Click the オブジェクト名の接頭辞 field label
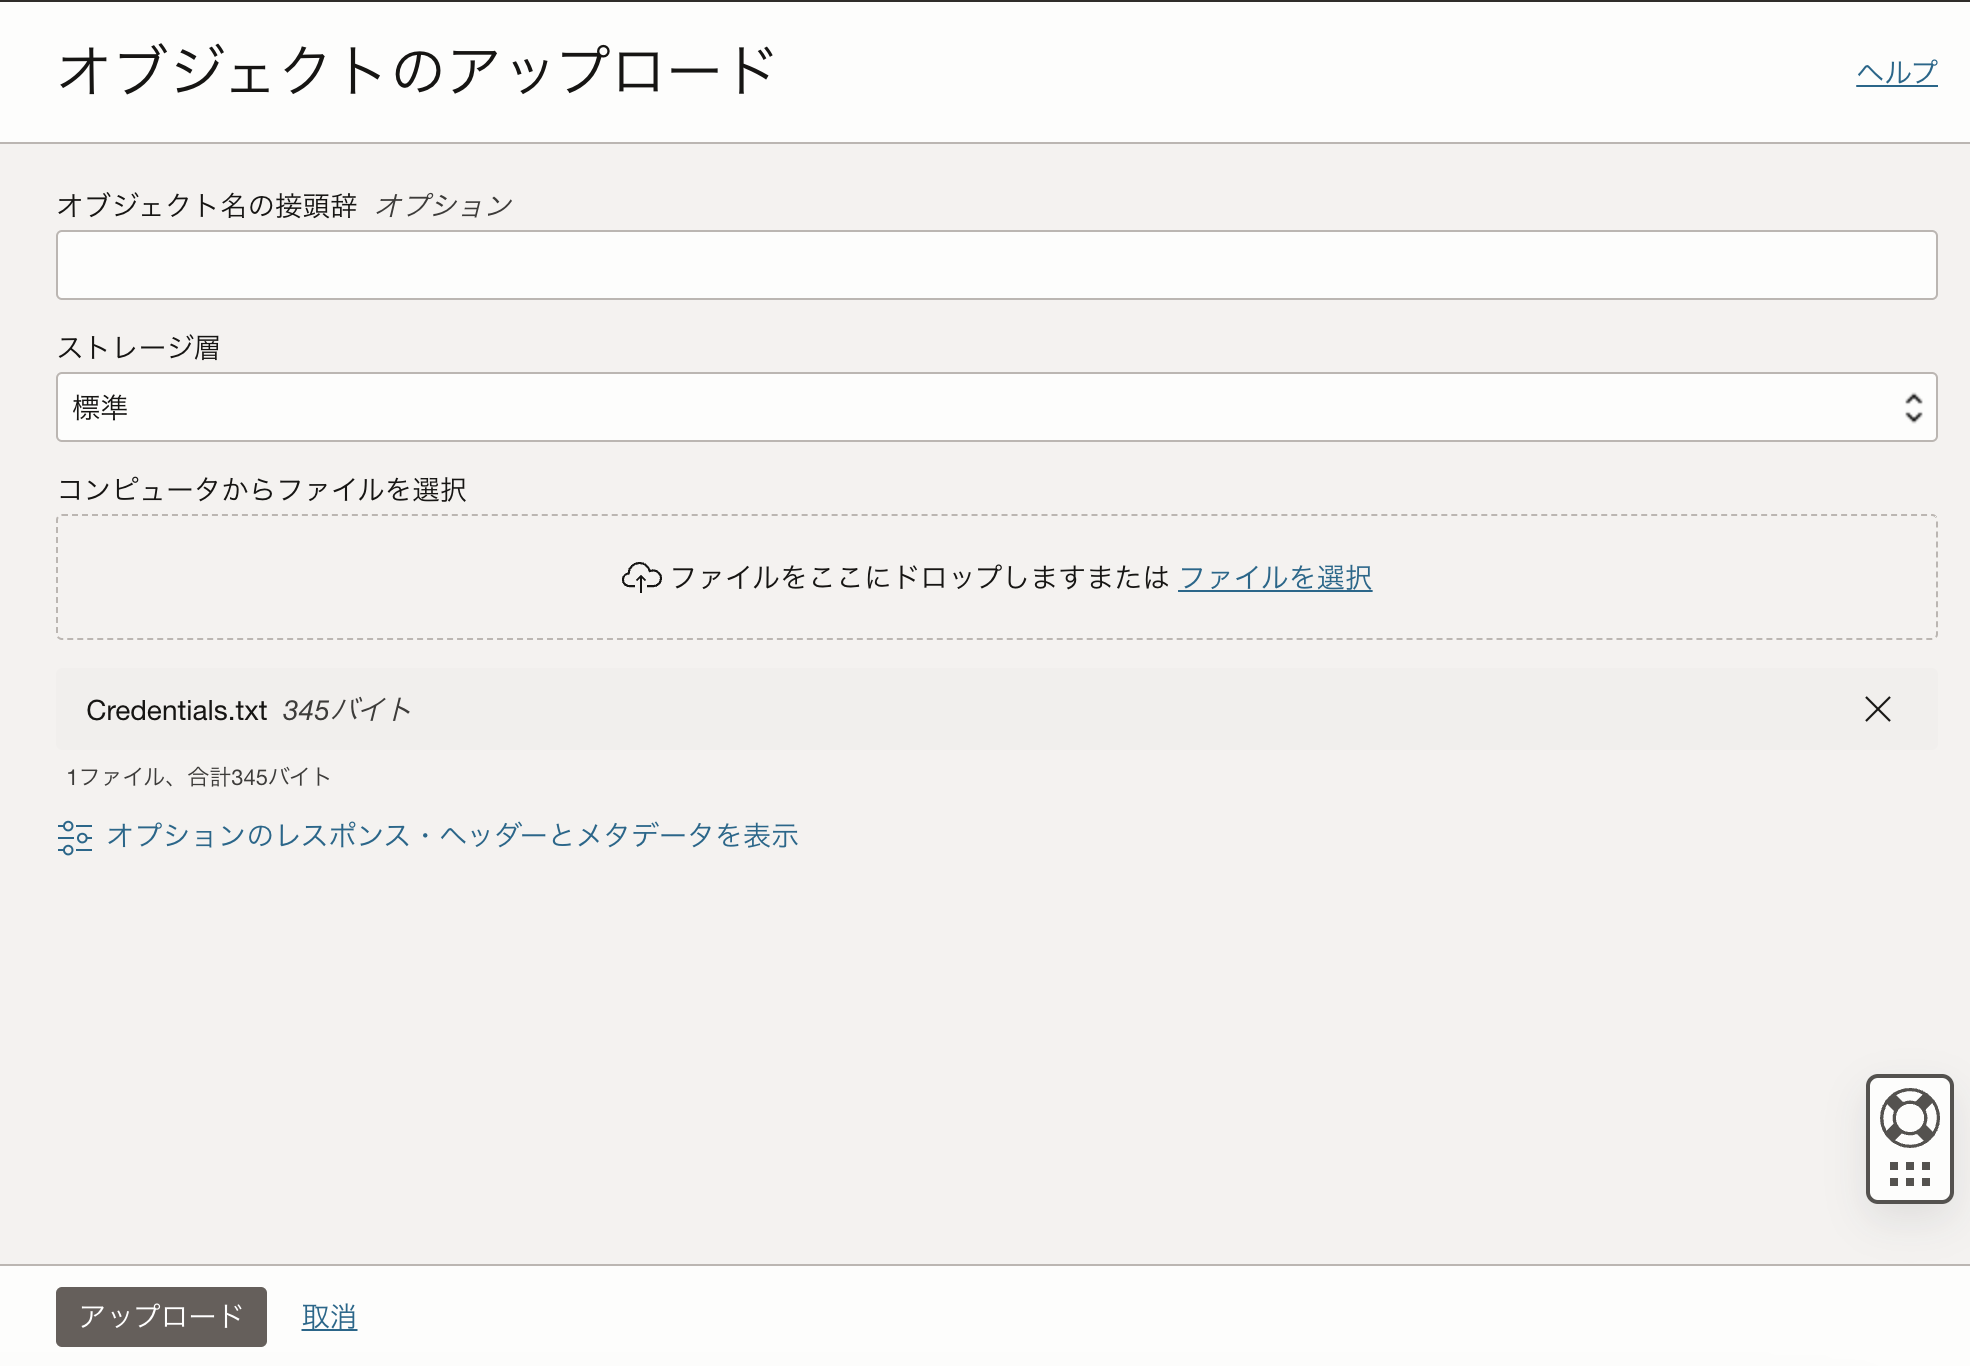Viewport: 1970px width, 1366px height. [207, 205]
